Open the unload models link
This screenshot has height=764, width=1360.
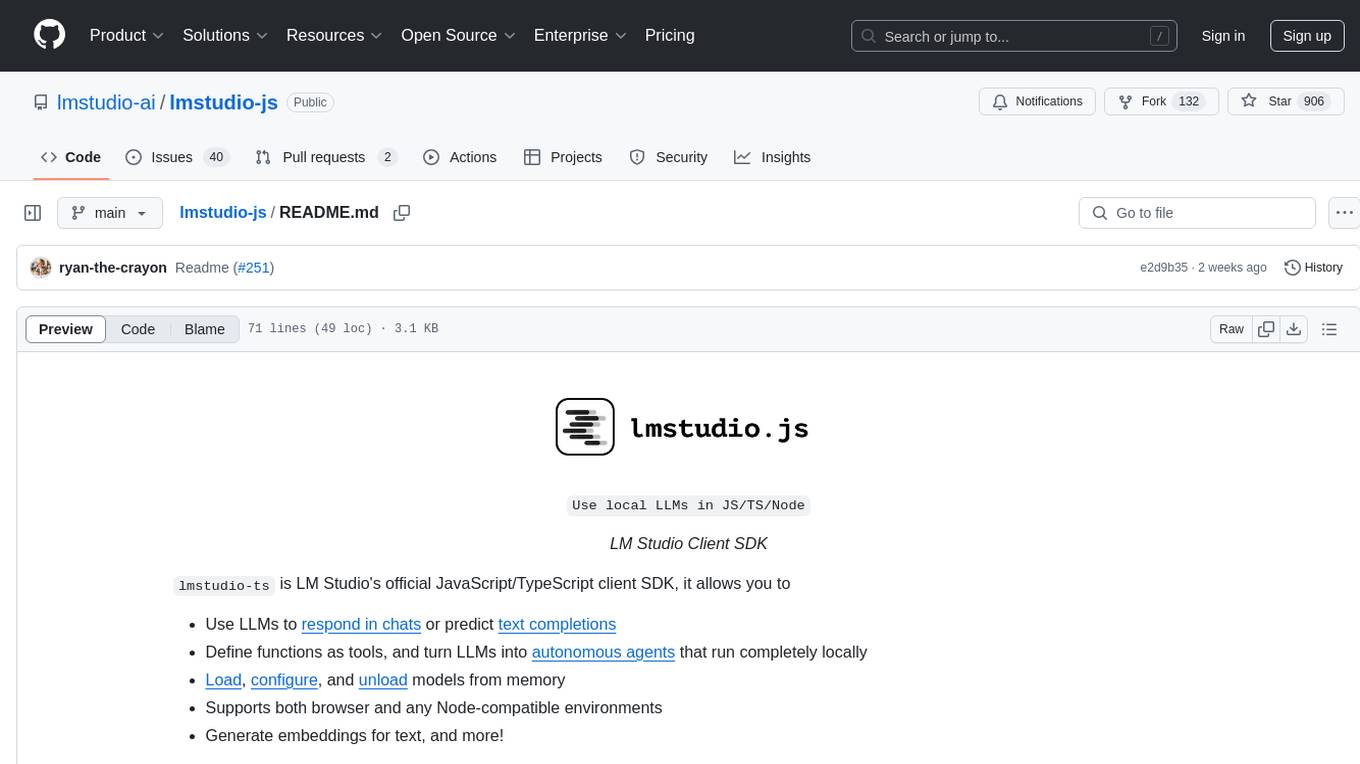[x=383, y=680]
